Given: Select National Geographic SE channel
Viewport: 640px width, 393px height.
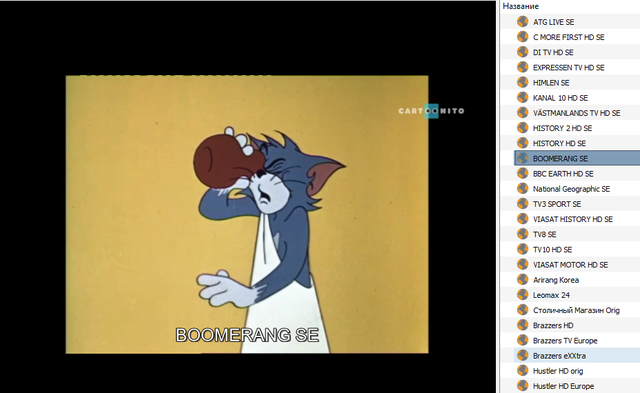Looking at the screenshot, I should [x=571, y=189].
